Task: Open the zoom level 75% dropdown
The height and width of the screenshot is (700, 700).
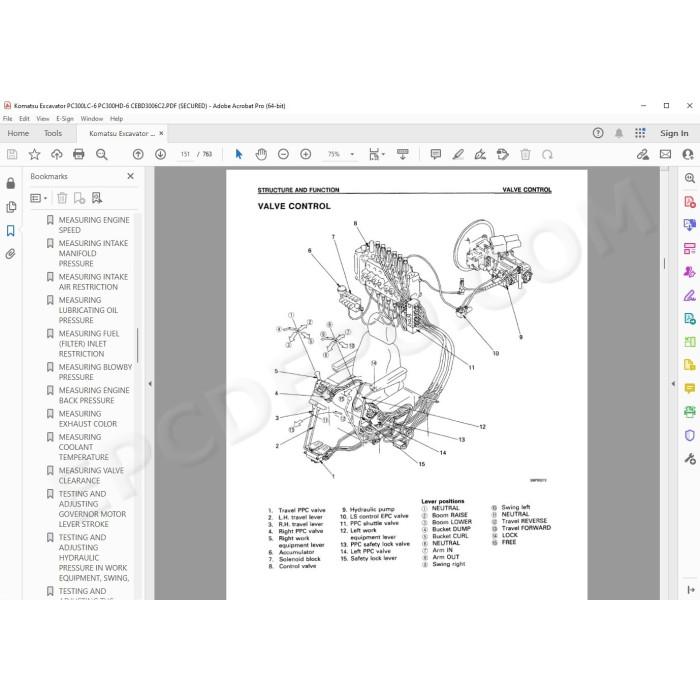Action: coord(352,154)
